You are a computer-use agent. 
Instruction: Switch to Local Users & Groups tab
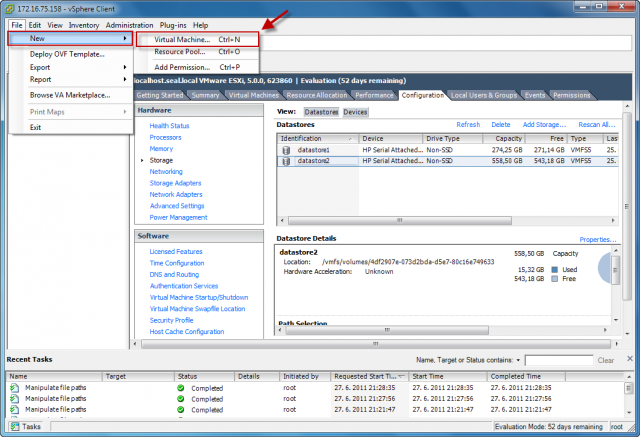coord(484,95)
